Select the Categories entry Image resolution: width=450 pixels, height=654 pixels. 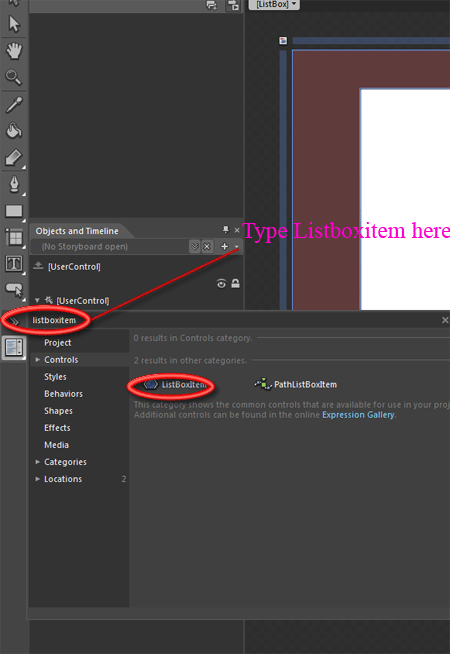pyautogui.click(x=65, y=462)
